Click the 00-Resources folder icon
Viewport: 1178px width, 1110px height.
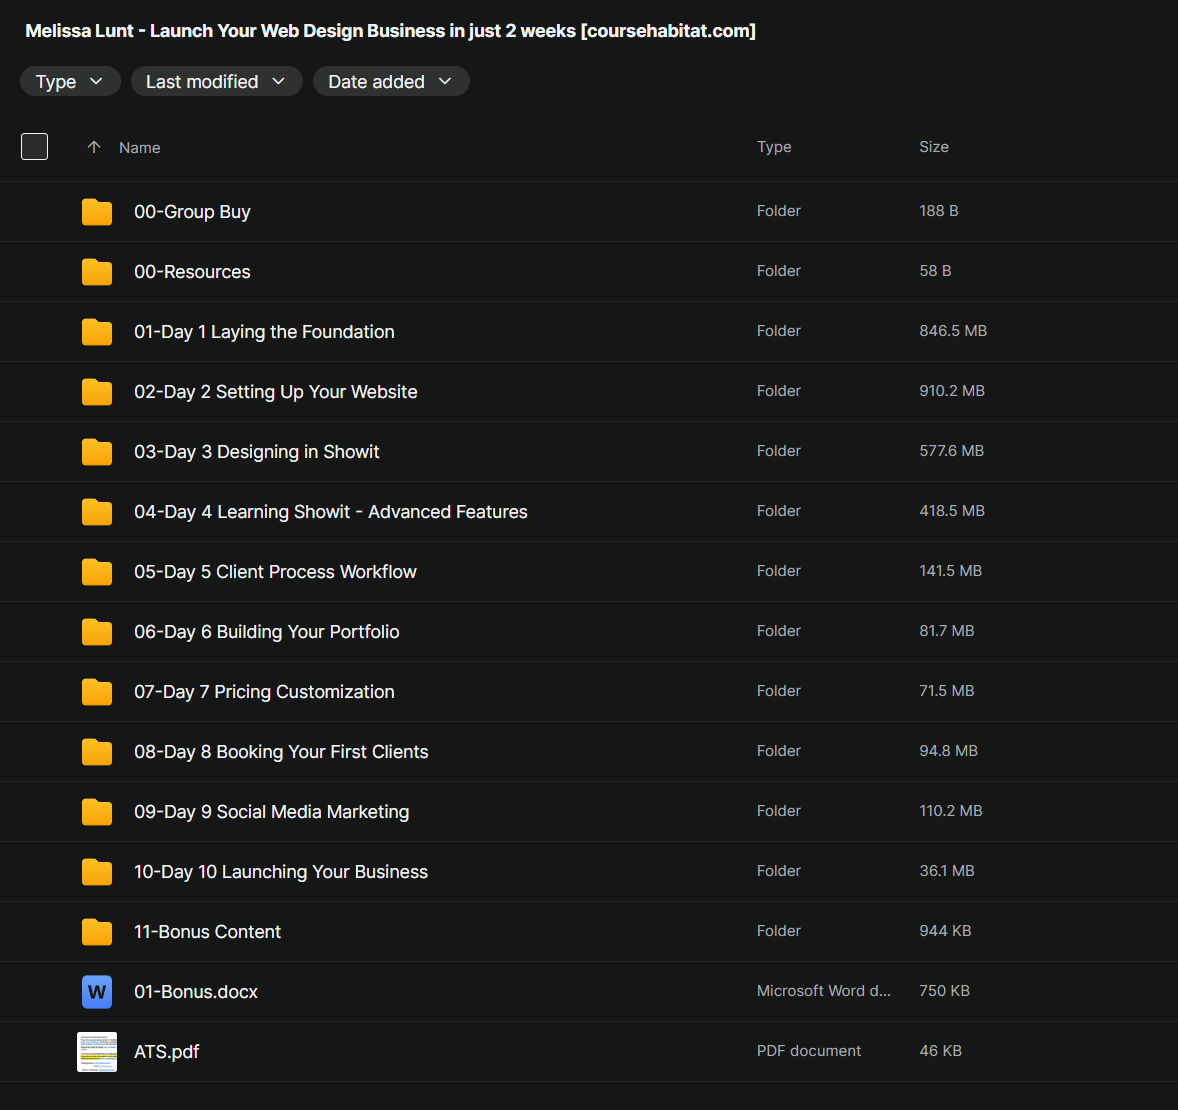coord(97,272)
